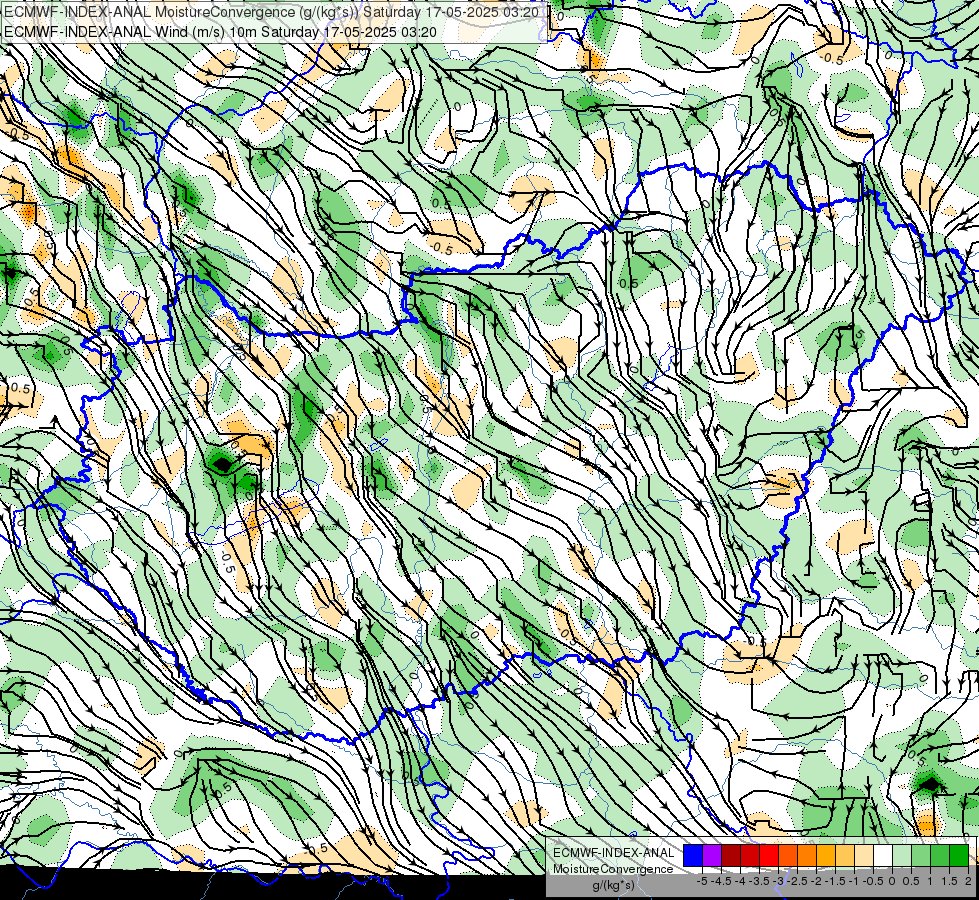This screenshot has width=979, height=900.
Task: Click the maroon swatch between -4.5 and -4
Action: click(x=731, y=855)
